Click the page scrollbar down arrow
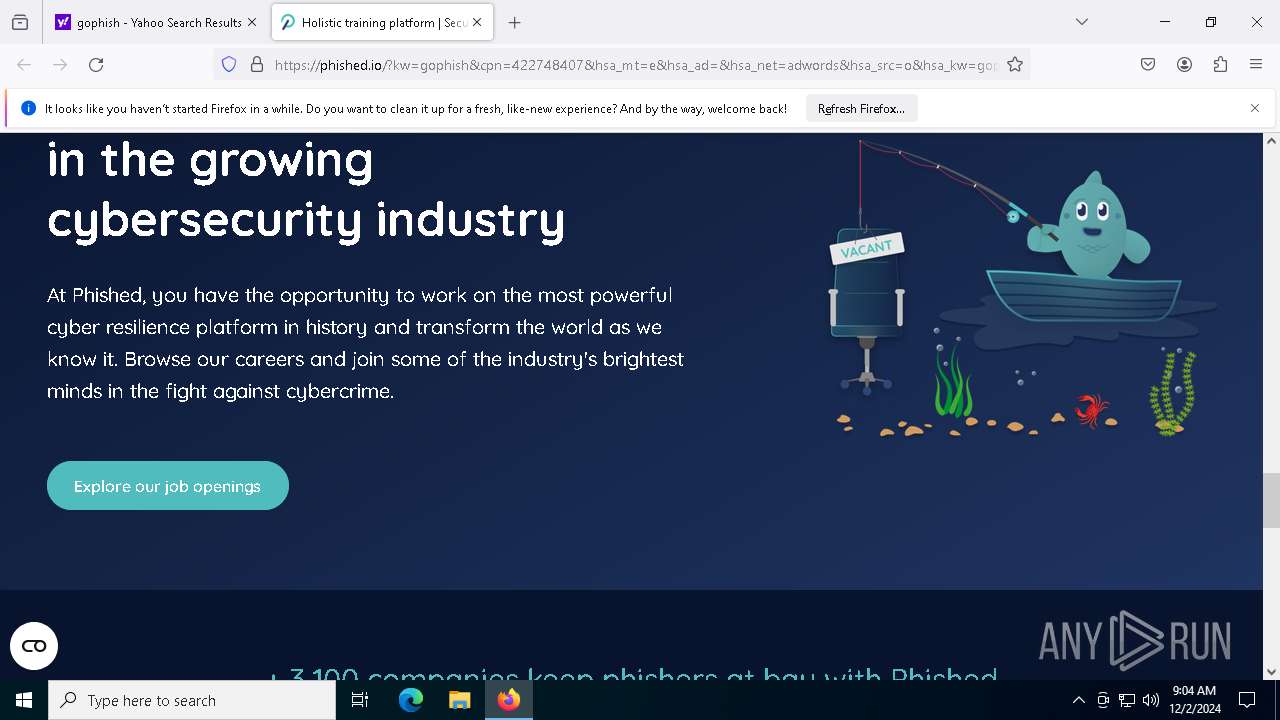Image resolution: width=1280 pixels, height=720 pixels. 1271,672
